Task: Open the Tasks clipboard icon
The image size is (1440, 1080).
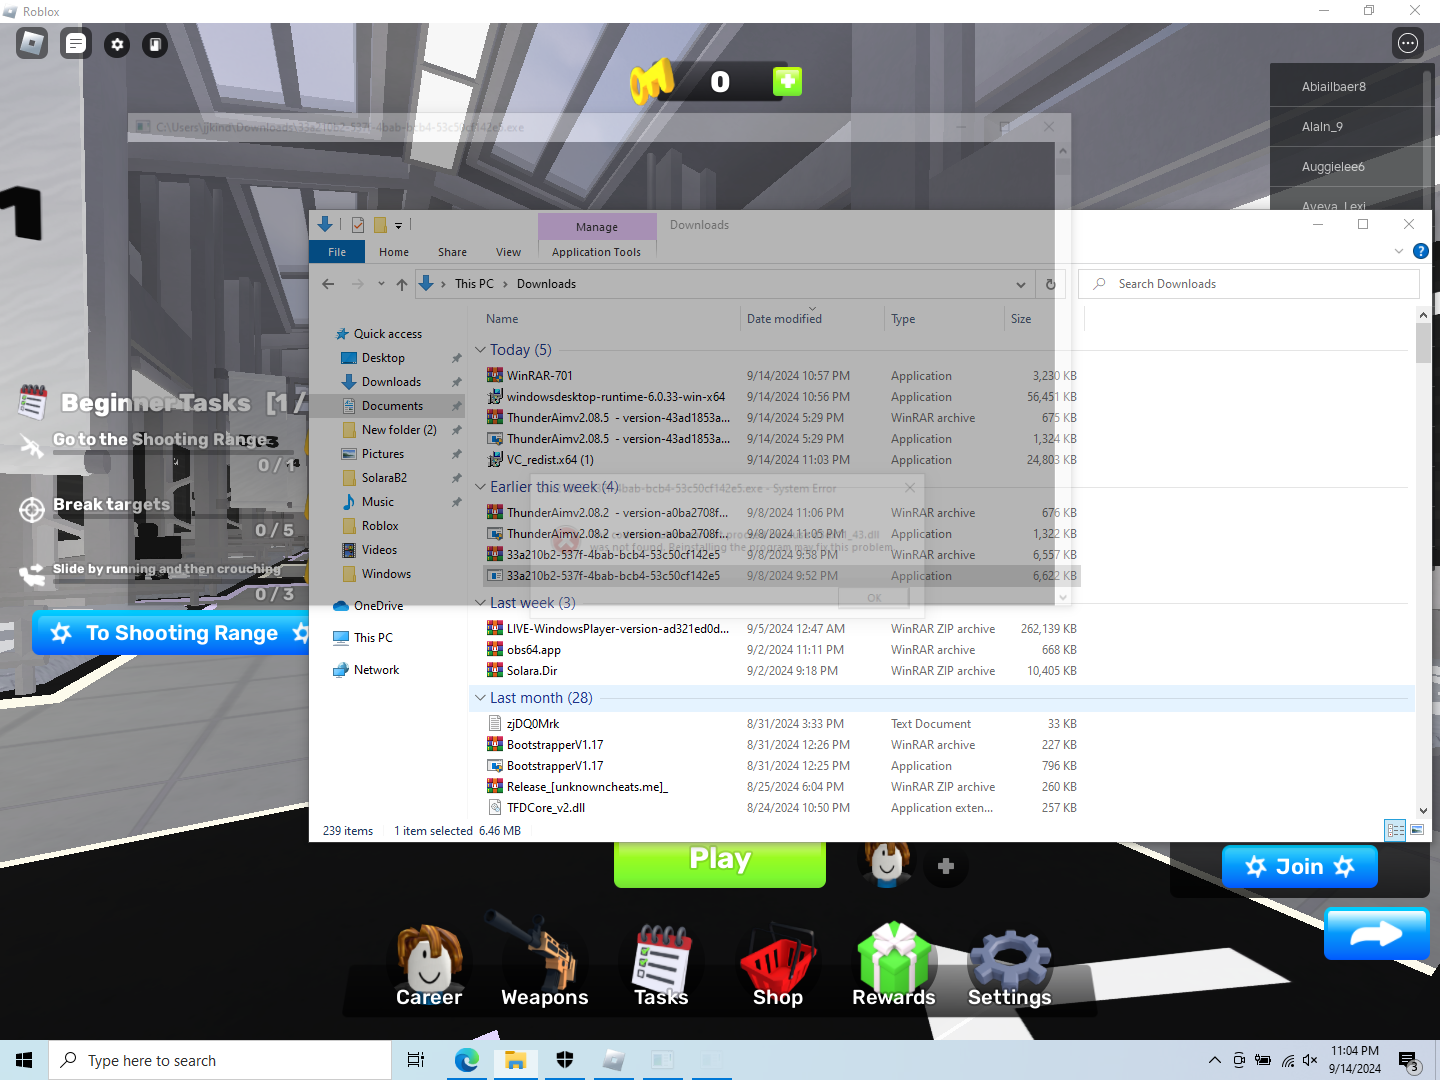Action: click(661, 965)
